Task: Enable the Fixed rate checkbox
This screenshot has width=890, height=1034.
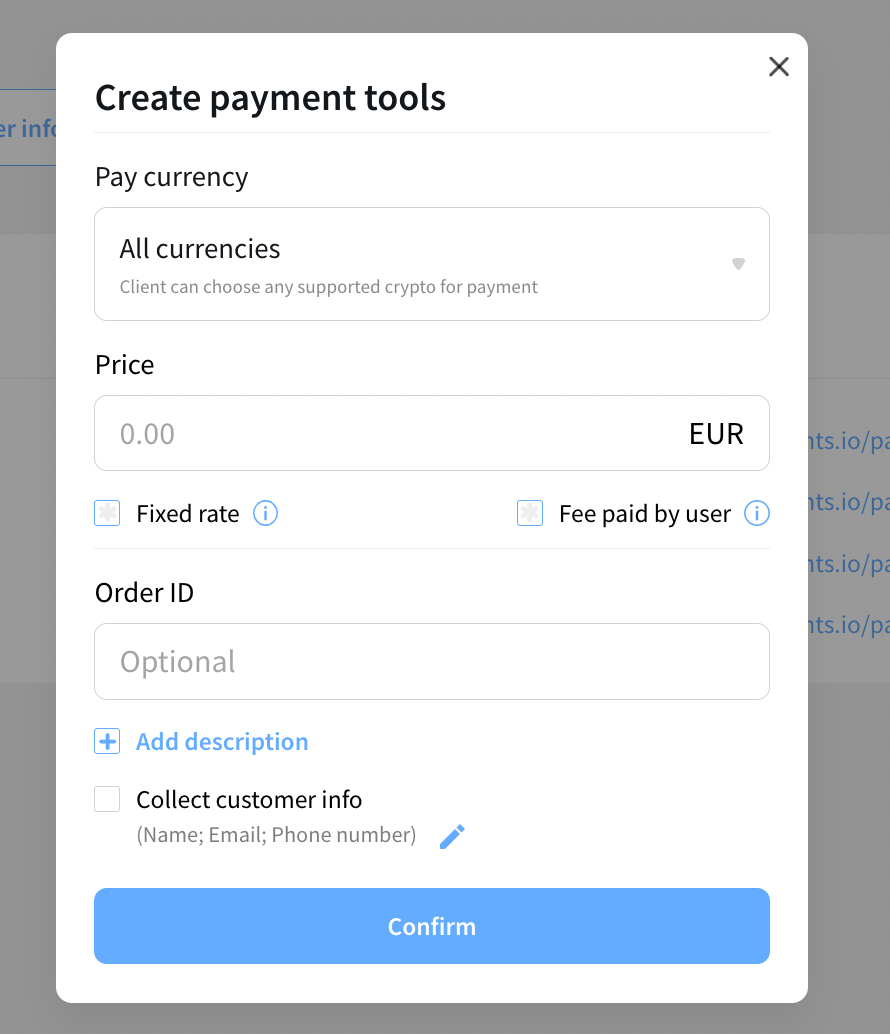Action: [x=107, y=514]
